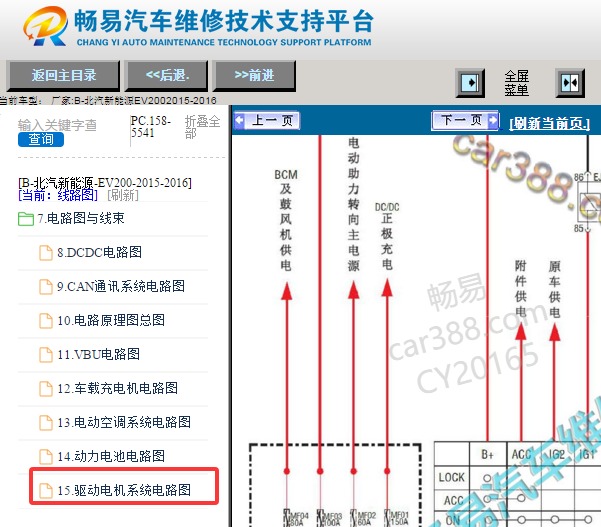
Task: Click the 电动助力转向主电源 label in diagram
Action: (353, 204)
